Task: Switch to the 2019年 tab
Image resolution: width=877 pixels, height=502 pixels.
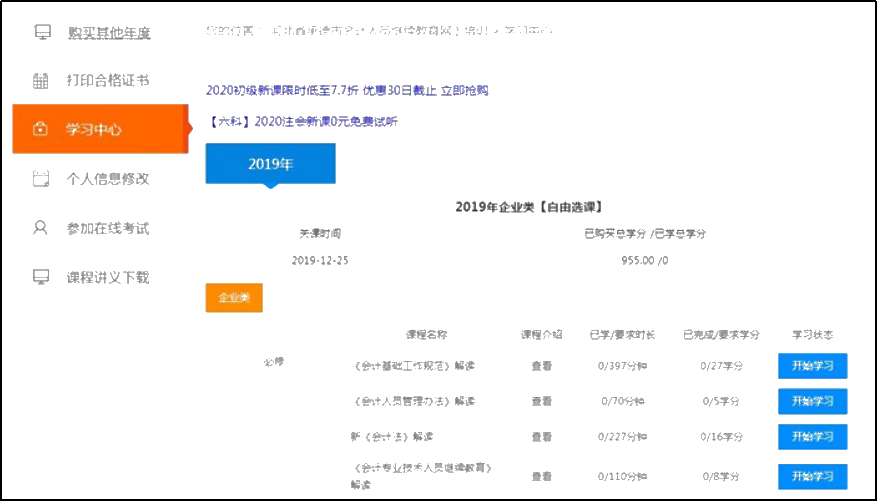Action: (270, 164)
